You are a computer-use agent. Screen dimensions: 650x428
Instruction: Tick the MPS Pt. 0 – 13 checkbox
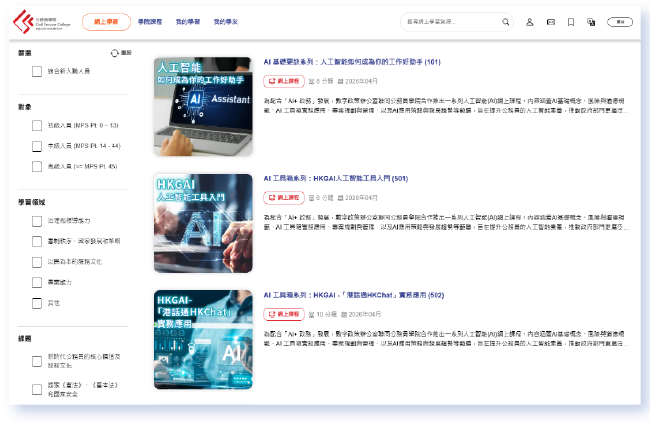click(37, 125)
